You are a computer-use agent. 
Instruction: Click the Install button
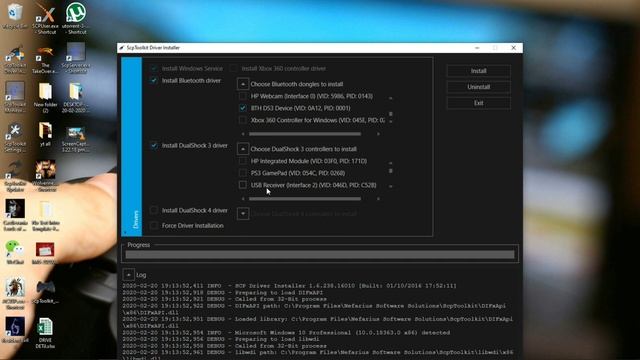478,71
